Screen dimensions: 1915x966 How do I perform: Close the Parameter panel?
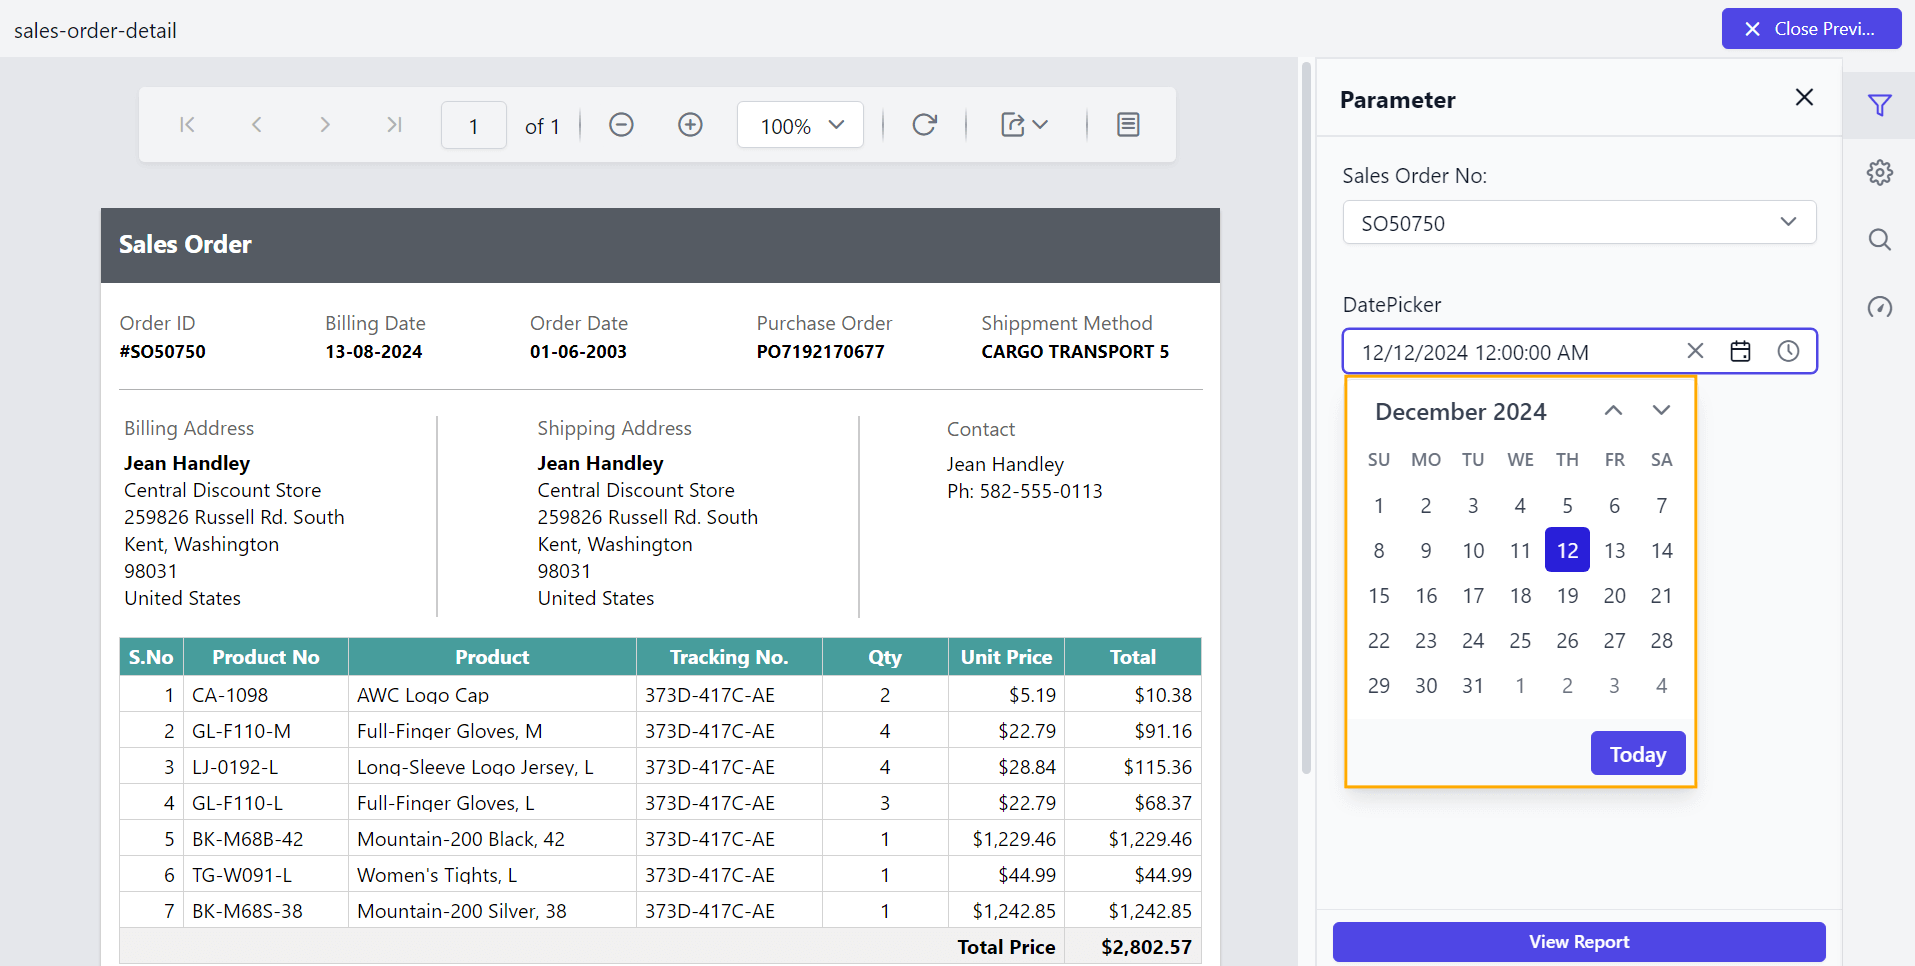(x=1803, y=97)
